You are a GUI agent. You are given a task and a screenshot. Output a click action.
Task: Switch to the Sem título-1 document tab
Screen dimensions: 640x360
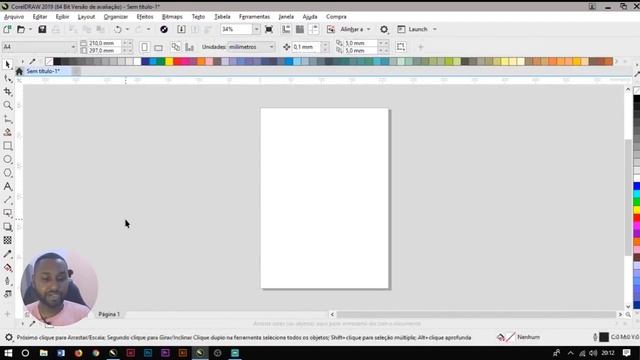click(43, 71)
